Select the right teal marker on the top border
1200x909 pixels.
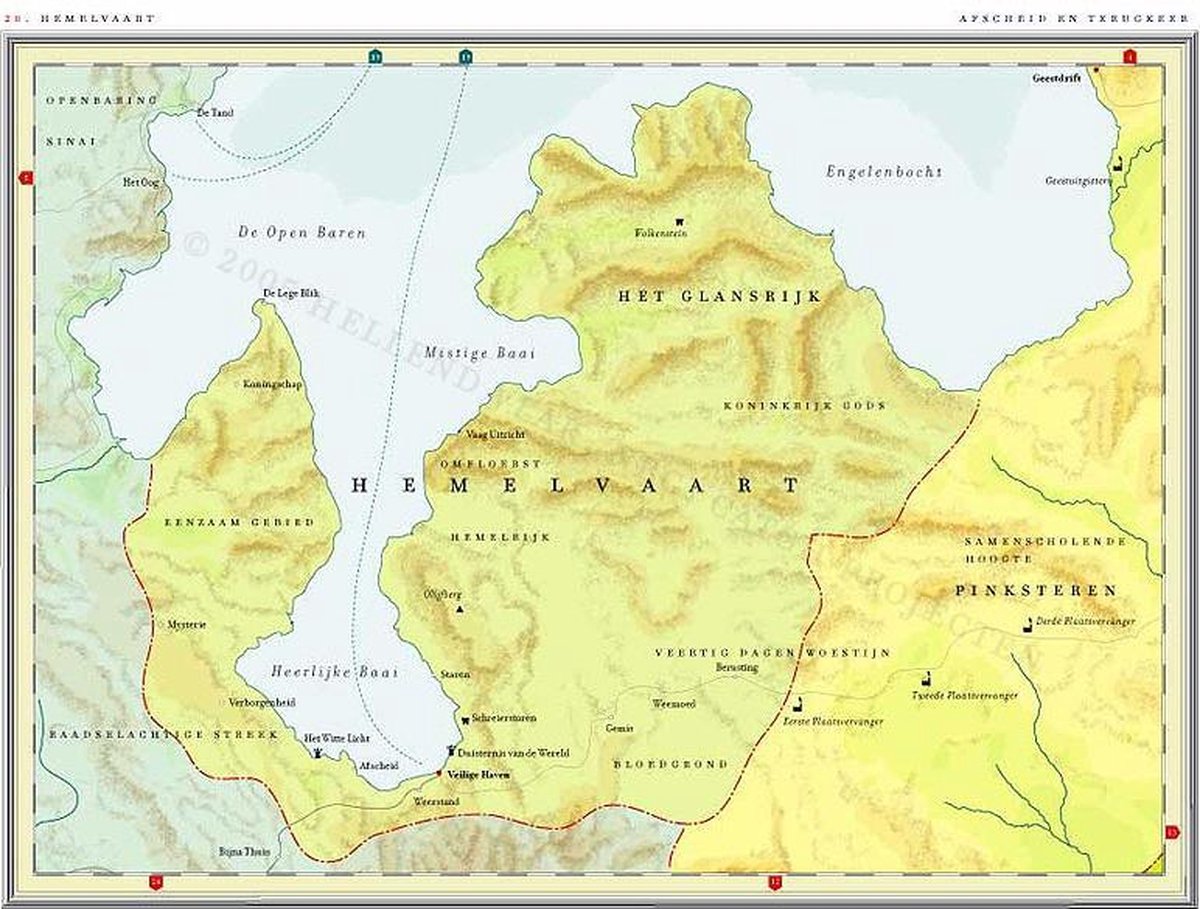[466, 57]
